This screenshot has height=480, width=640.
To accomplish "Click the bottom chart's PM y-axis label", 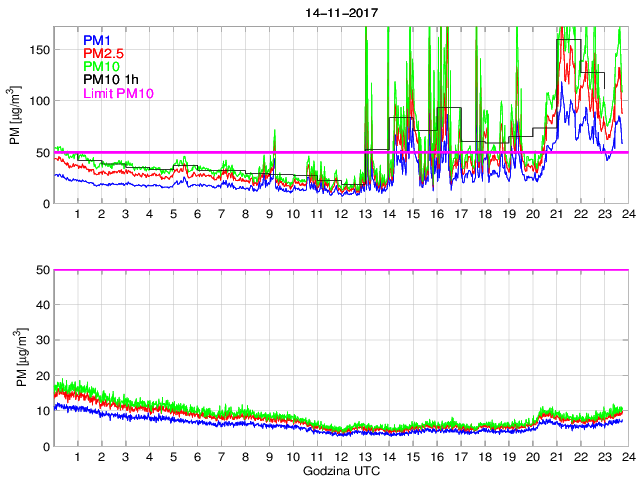I will 15,357.
